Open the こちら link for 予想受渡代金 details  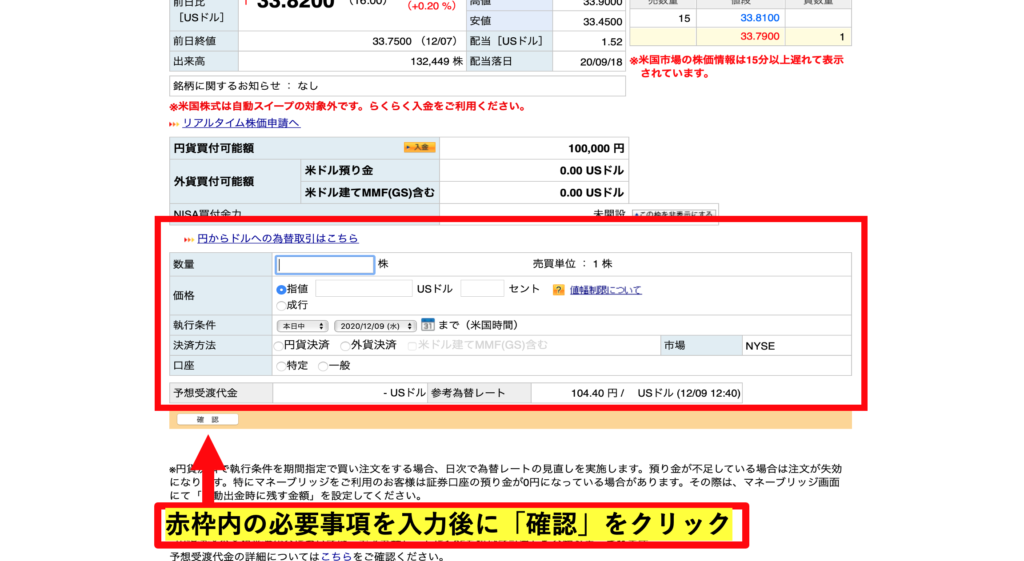pyautogui.click(x=336, y=556)
